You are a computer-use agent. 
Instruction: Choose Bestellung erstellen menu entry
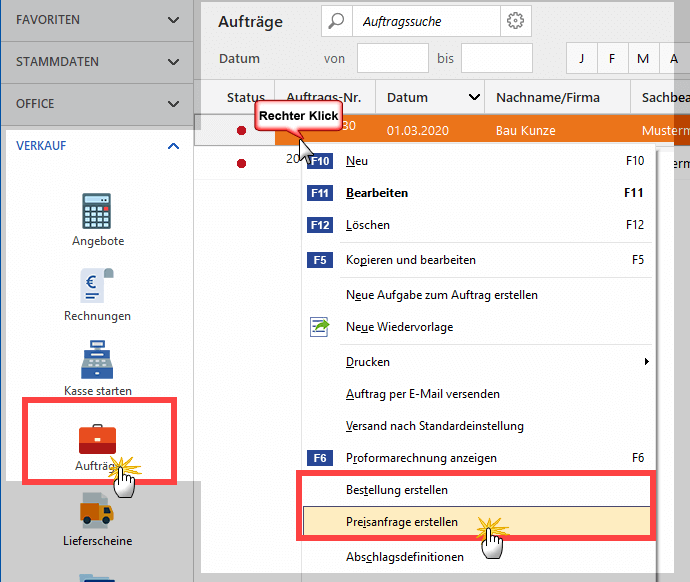coord(397,490)
